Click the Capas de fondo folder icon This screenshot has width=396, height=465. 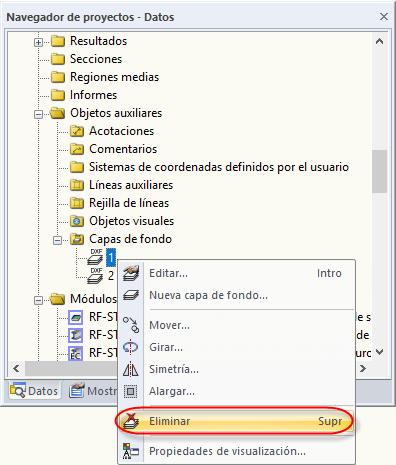pos(77,239)
